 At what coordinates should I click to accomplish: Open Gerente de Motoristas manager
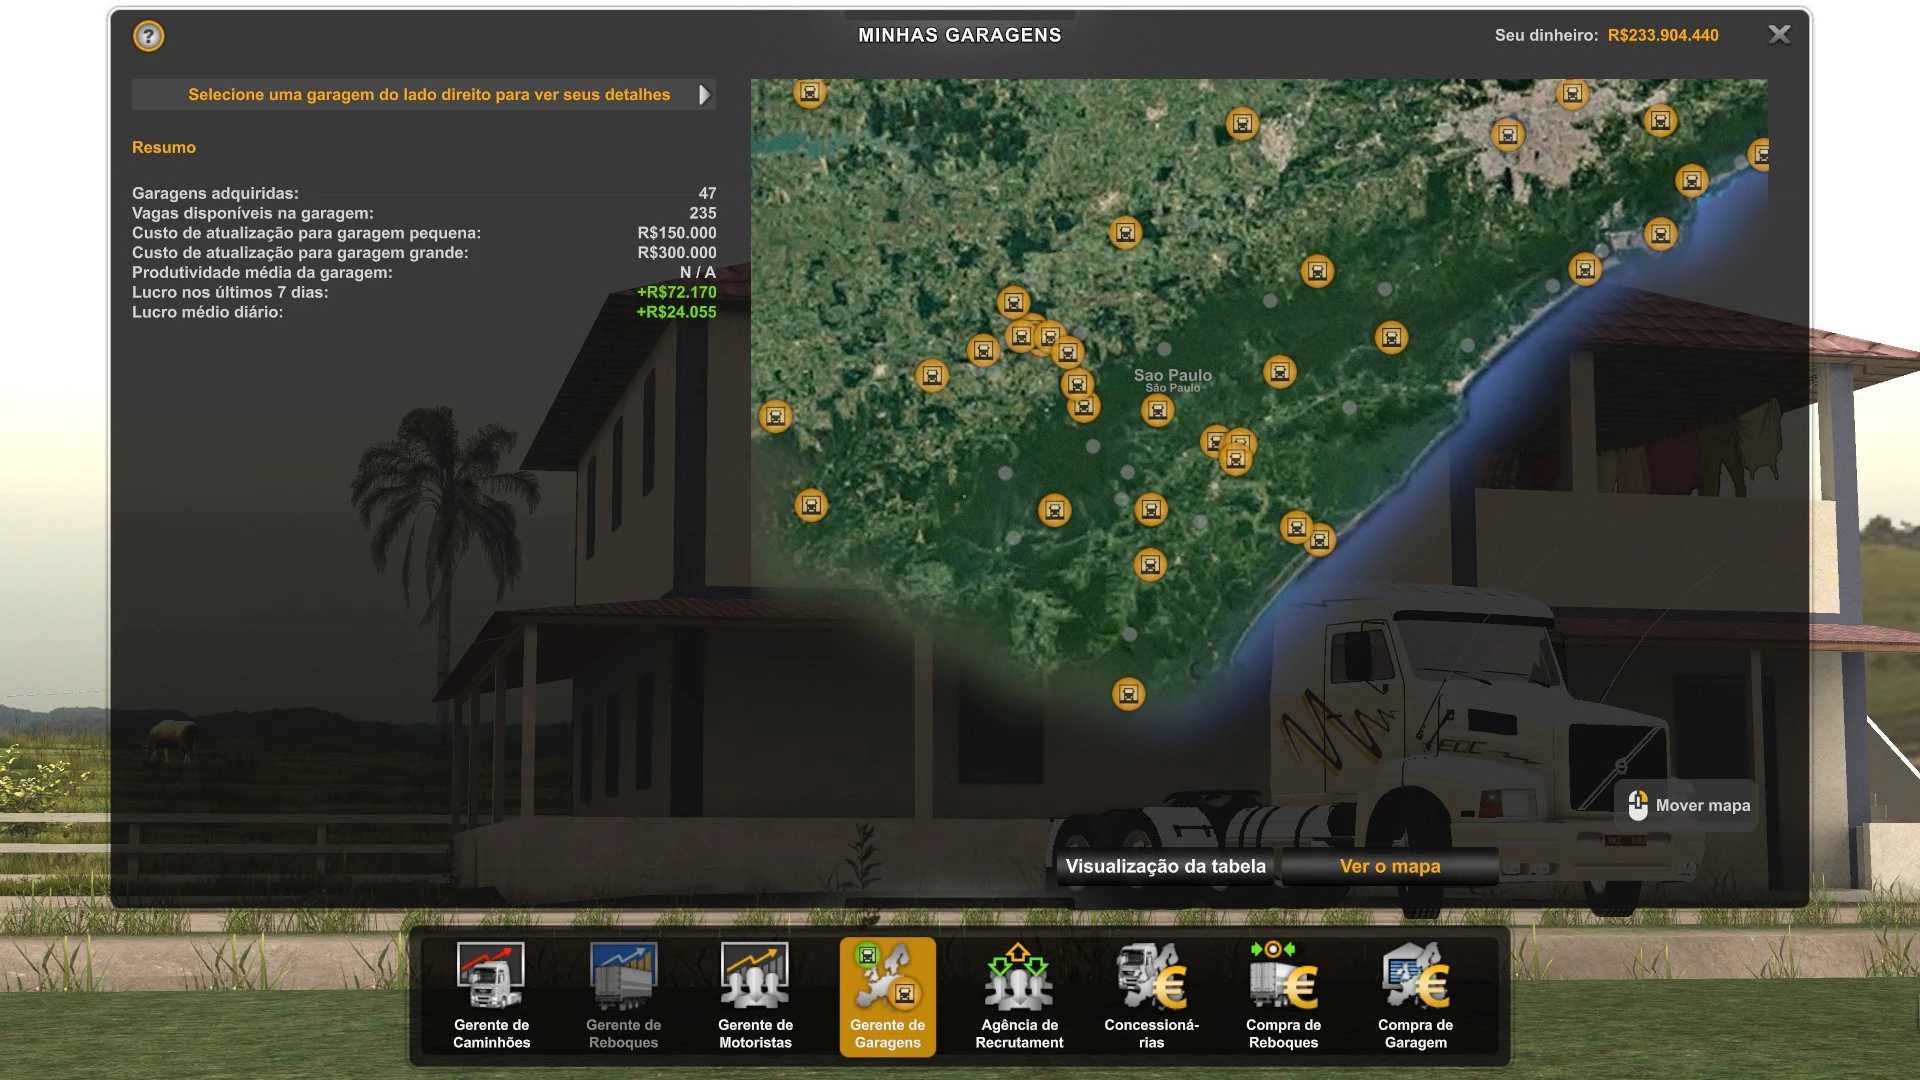coord(755,995)
